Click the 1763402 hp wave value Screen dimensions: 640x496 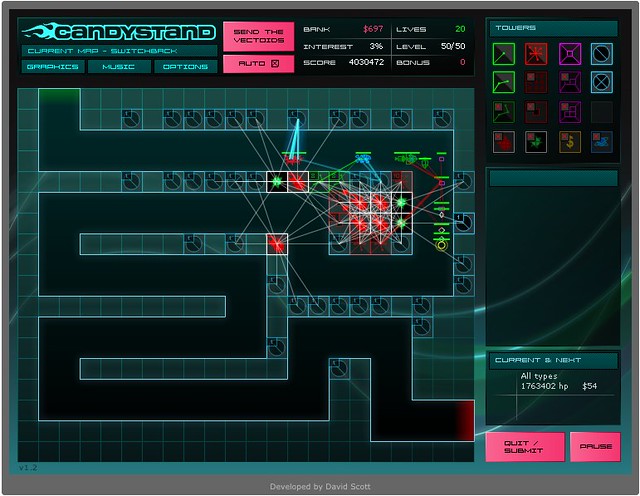[544, 386]
